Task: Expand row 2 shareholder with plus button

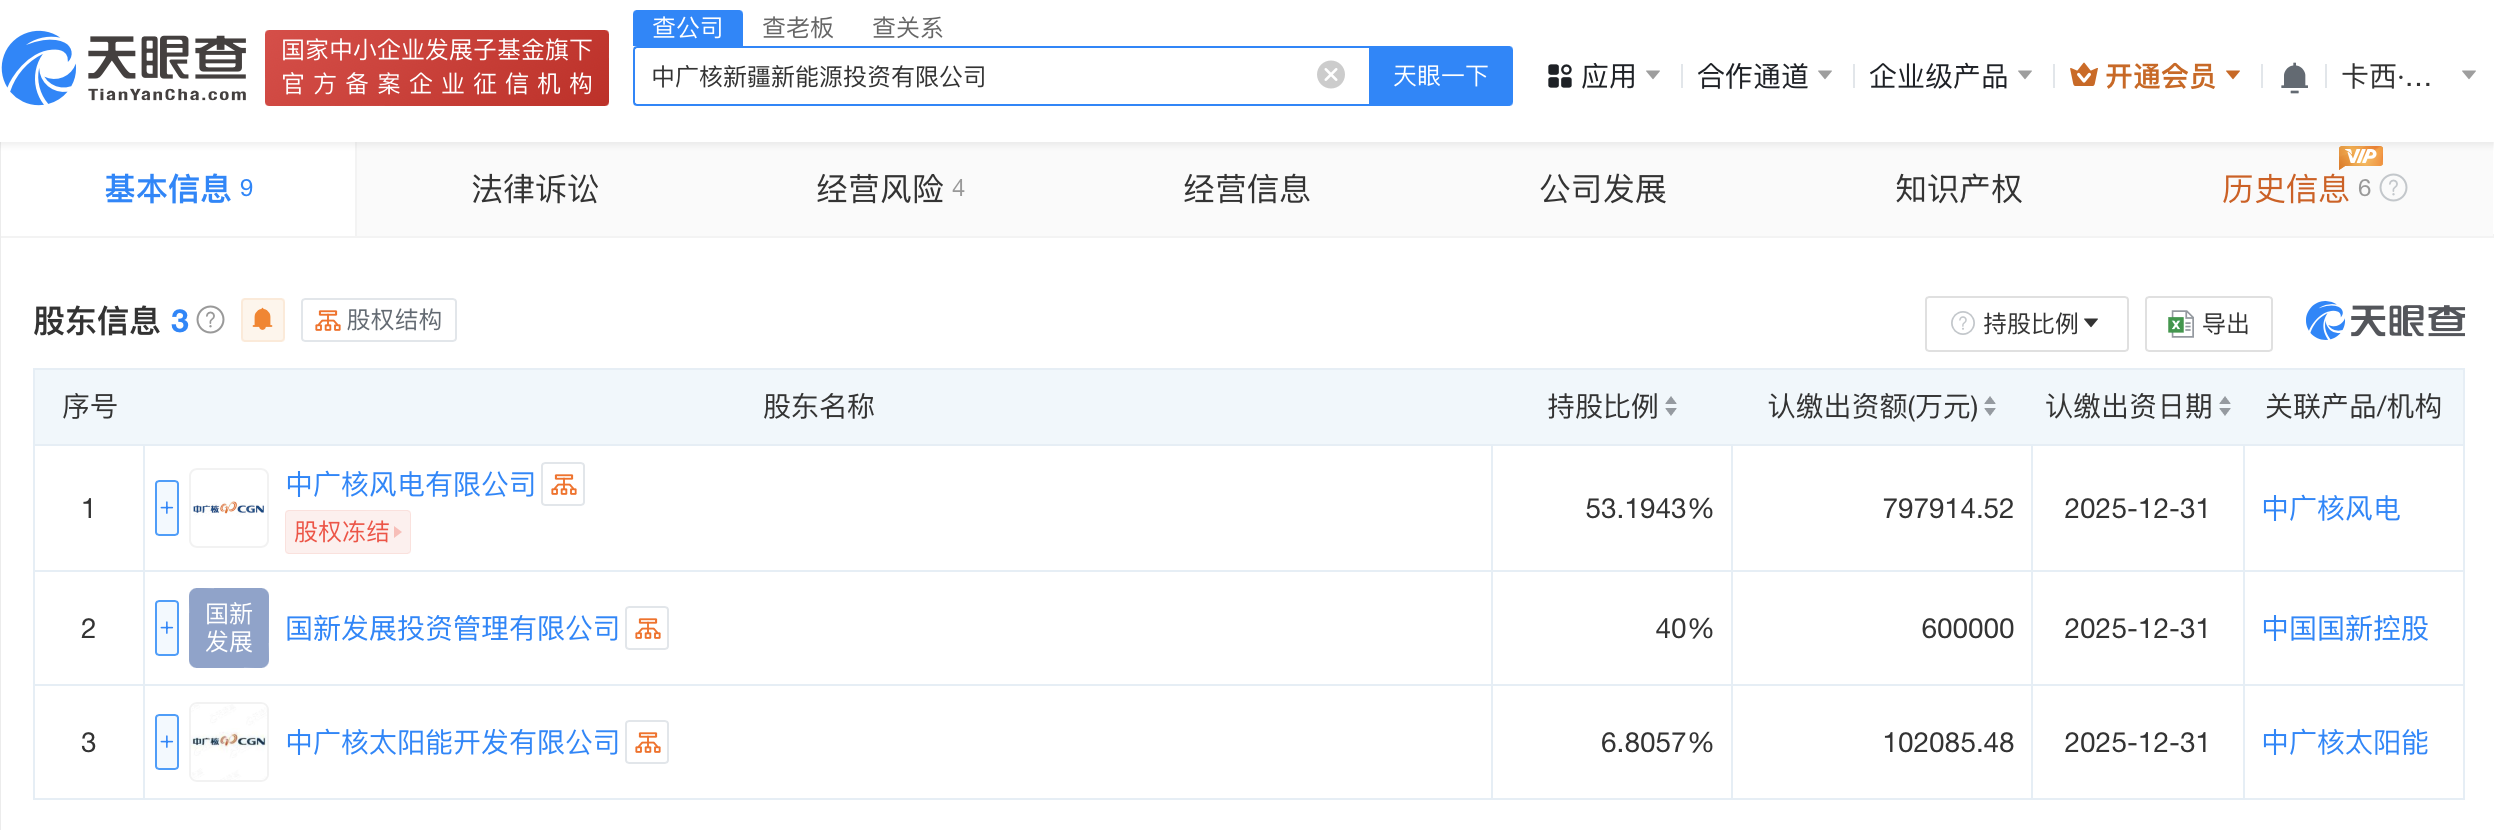Action: point(167,628)
